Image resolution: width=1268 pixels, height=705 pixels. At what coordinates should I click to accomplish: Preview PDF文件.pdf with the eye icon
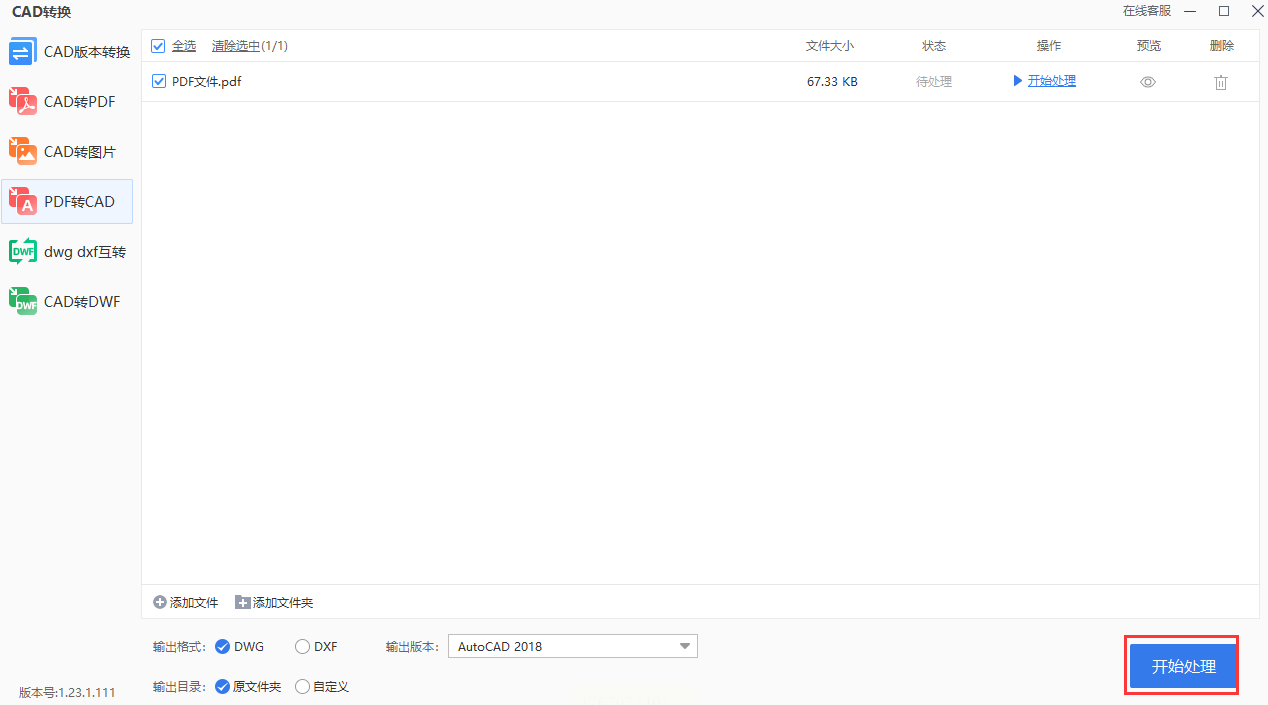(1148, 82)
